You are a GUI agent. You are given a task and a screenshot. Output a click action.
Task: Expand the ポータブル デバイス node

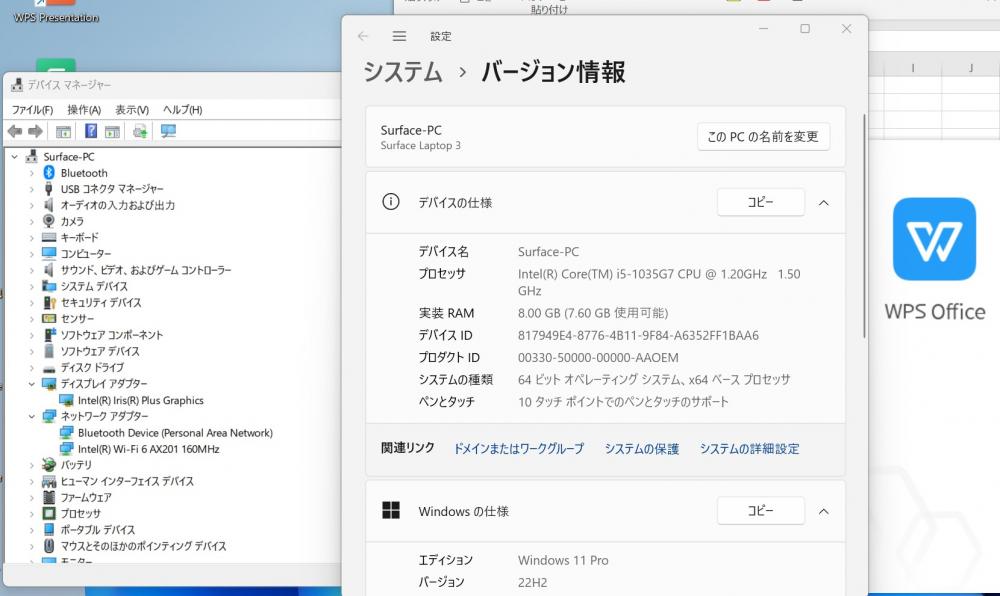pos(31,530)
